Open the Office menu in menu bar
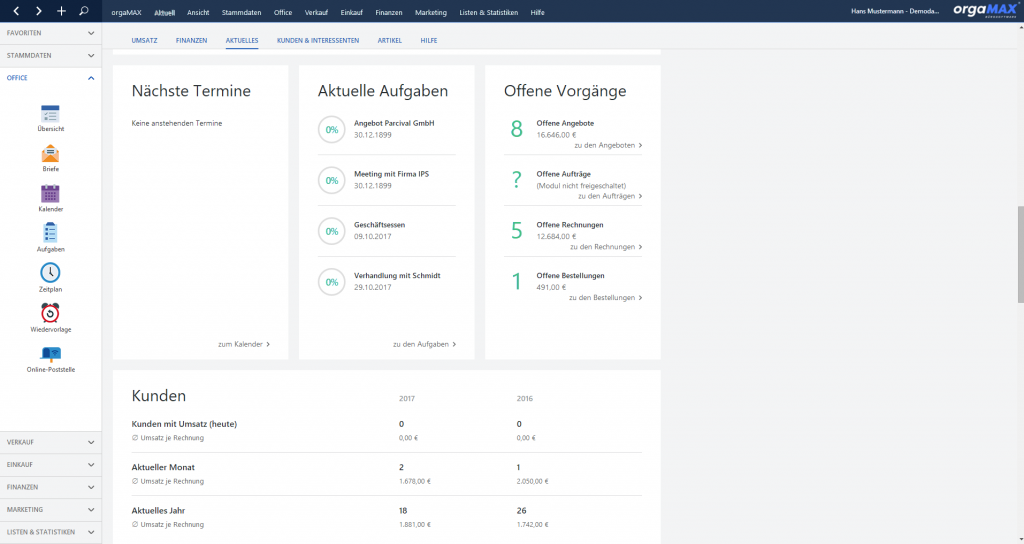Image resolution: width=1024 pixels, height=544 pixels. 283,12
